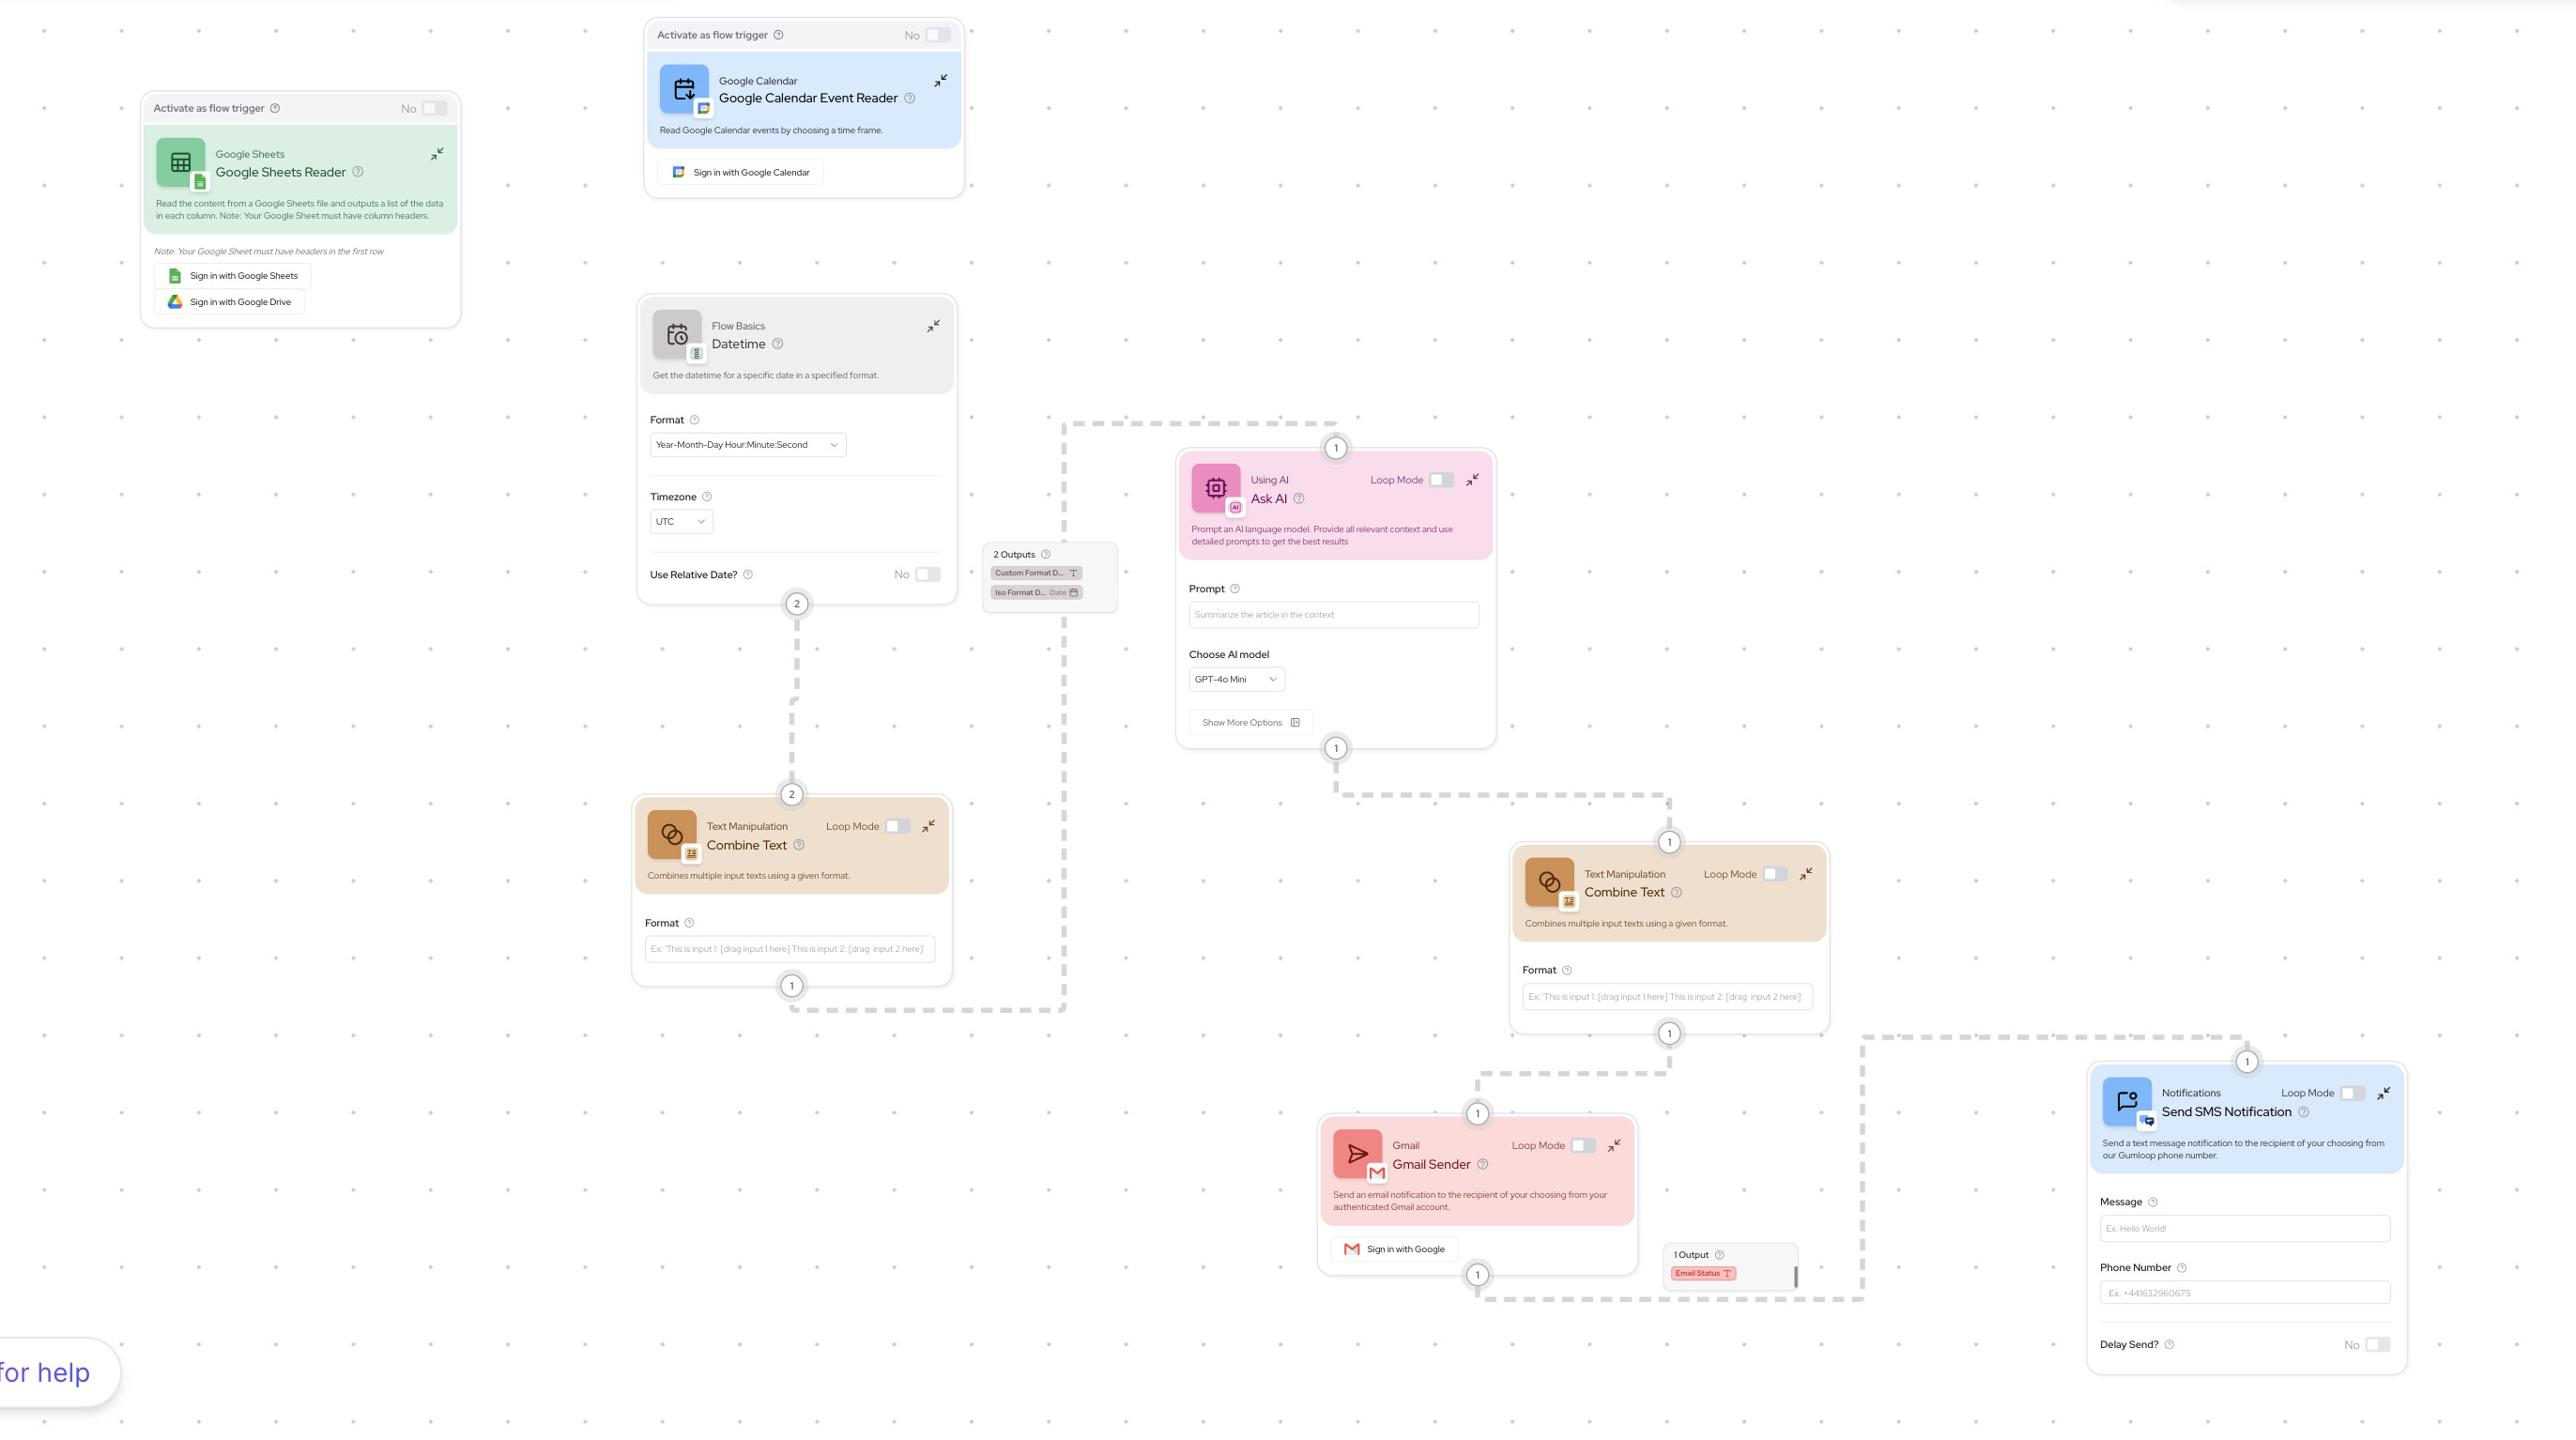Select the Iso Format Date output chip
The width and height of the screenshot is (2576, 1440).
tap(1036, 592)
